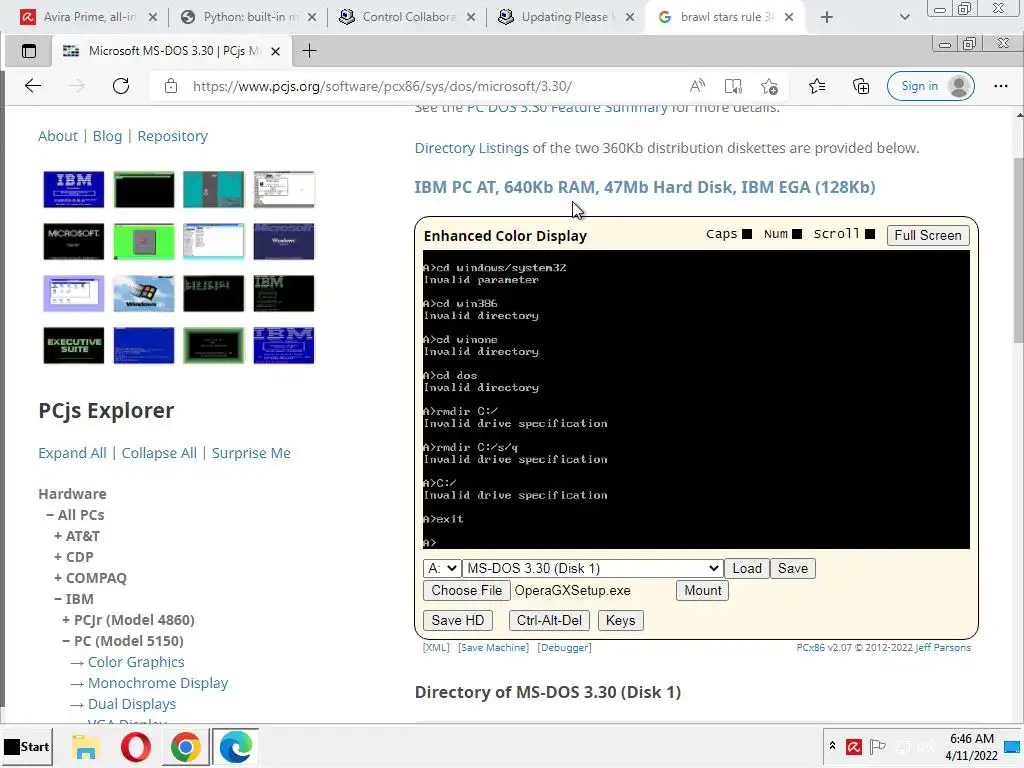Open Dual Displays machine link
1024x768 pixels.
[132, 704]
